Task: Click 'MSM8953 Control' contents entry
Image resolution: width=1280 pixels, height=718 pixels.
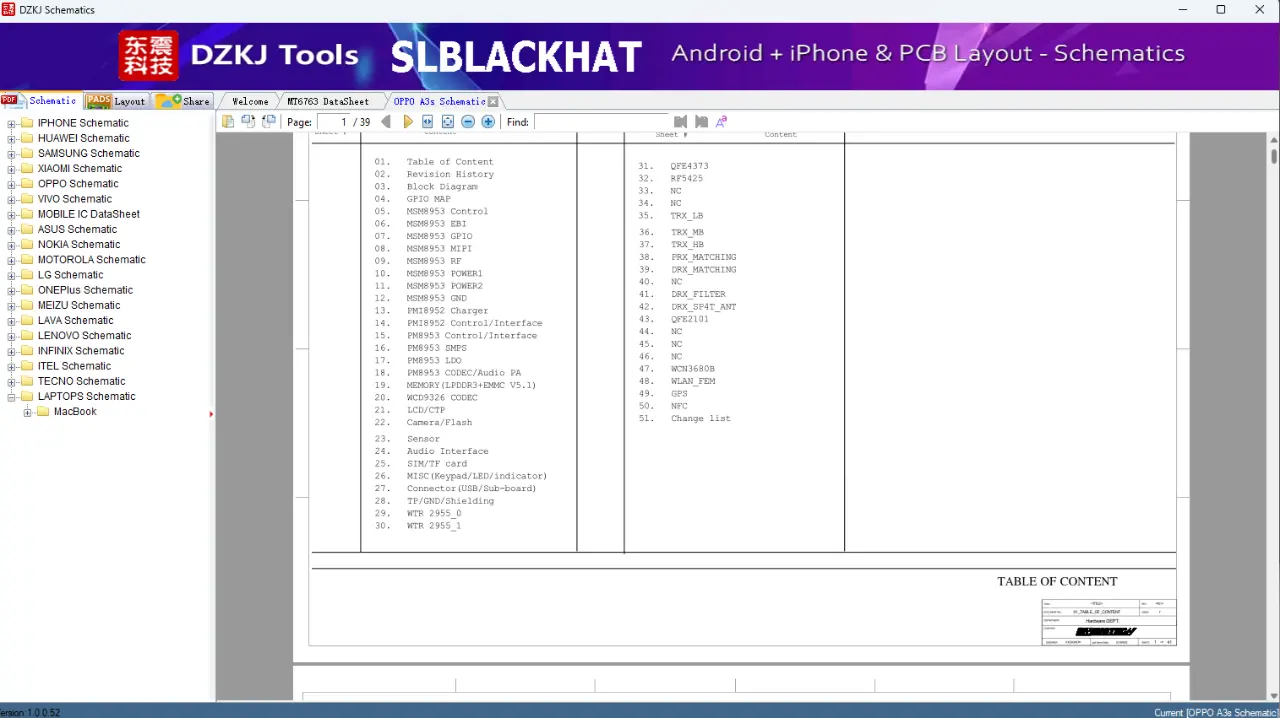Action: point(447,211)
